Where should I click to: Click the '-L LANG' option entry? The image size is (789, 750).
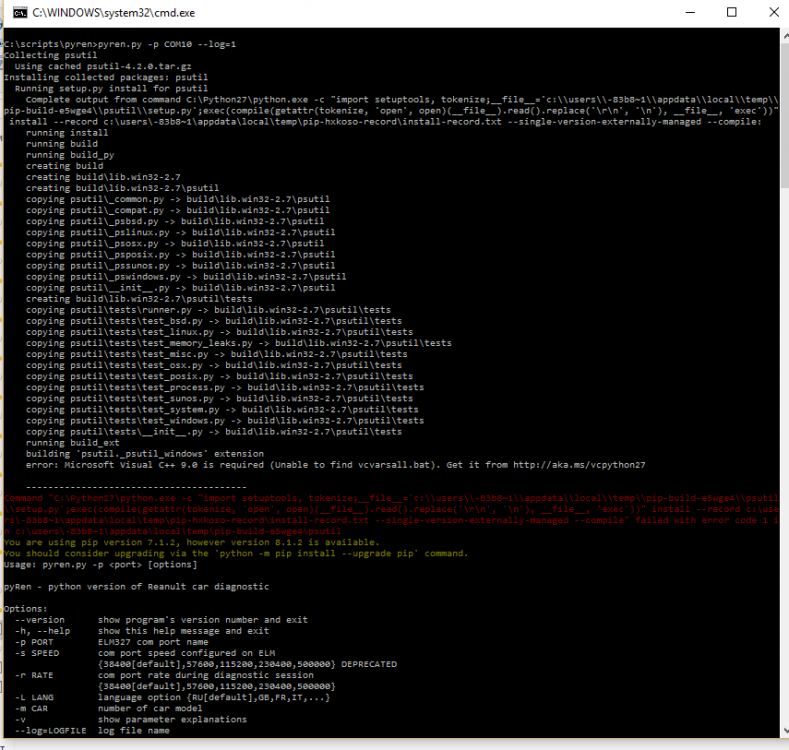pyautogui.click(x=34, y=698)
